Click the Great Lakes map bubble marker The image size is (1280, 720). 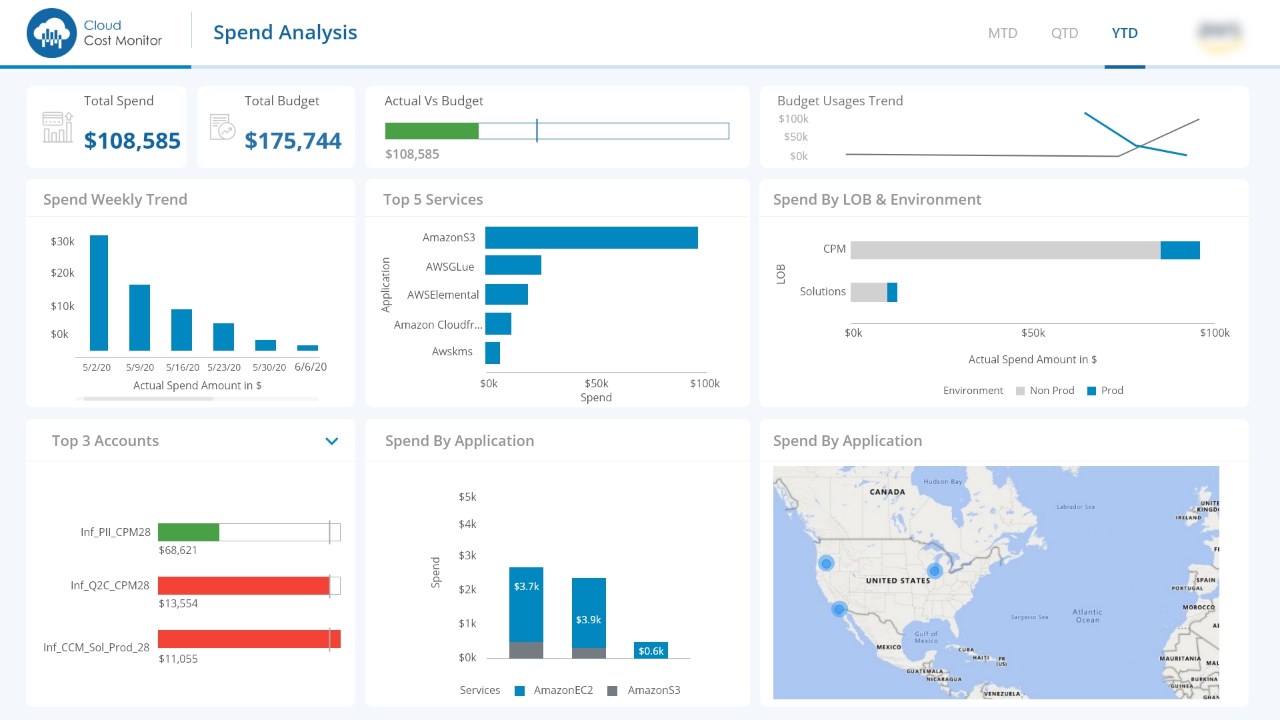click(x=934, y=571)
